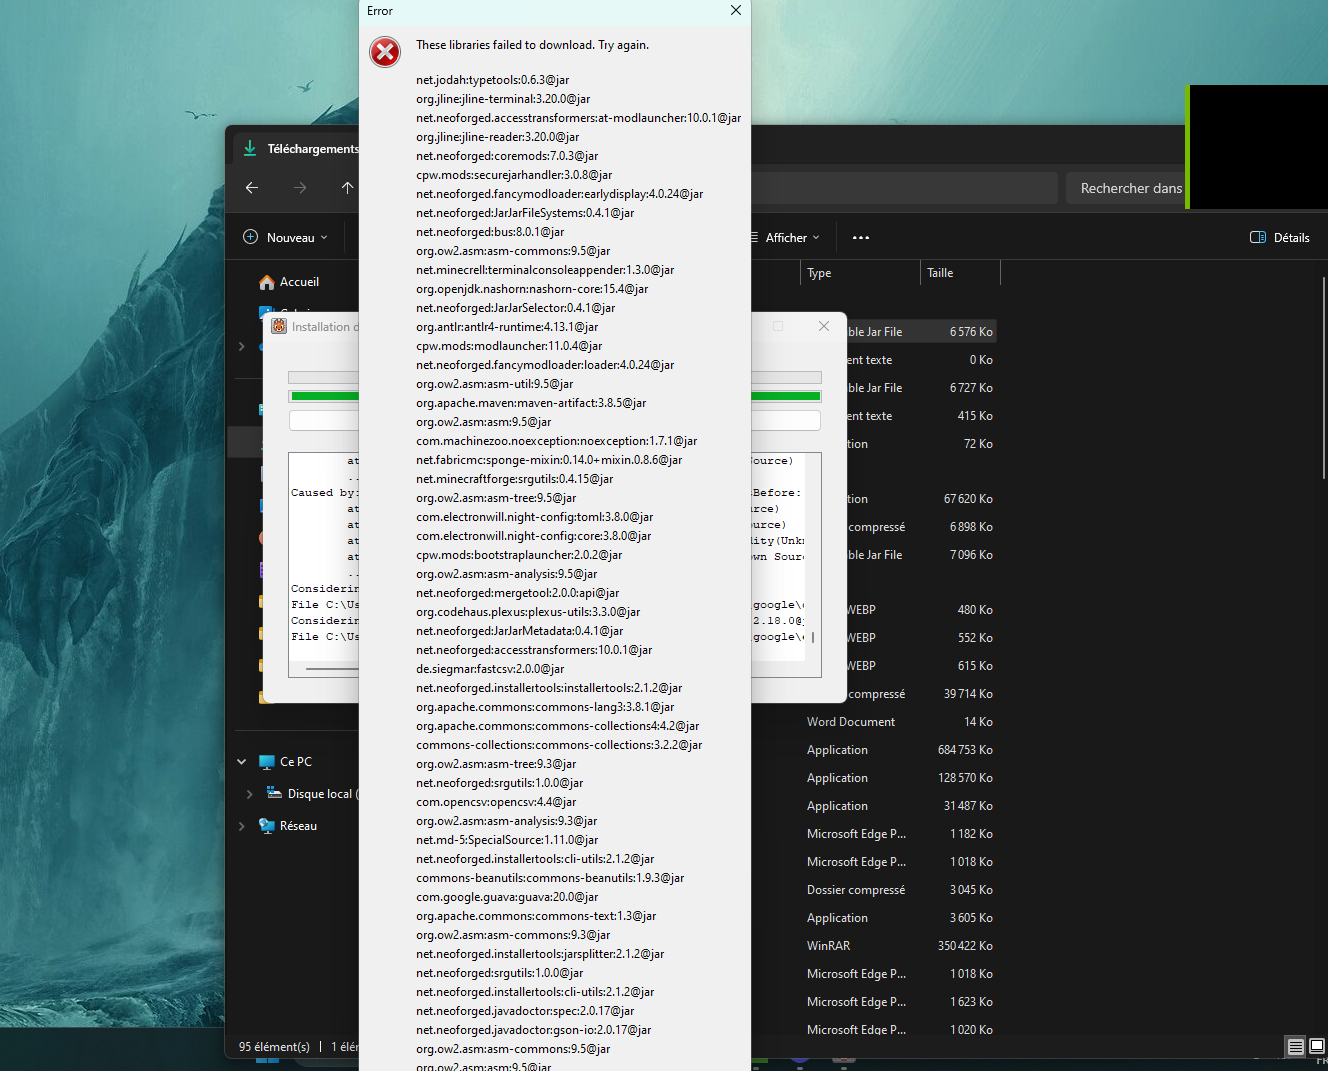Image resolution: width=1328 pixels, height=1071 pixels.
Task: Close the Error dialog
Action: coord(736,10)
